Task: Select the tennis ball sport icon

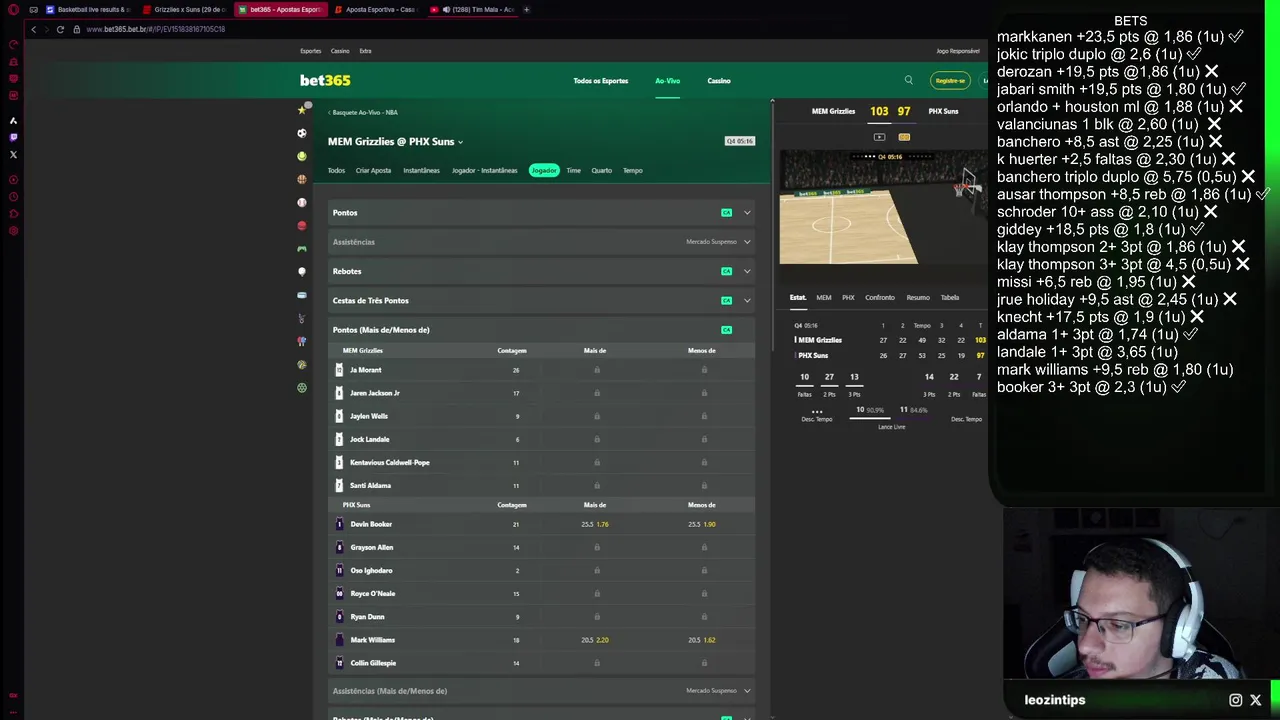Action: [302, 156]
